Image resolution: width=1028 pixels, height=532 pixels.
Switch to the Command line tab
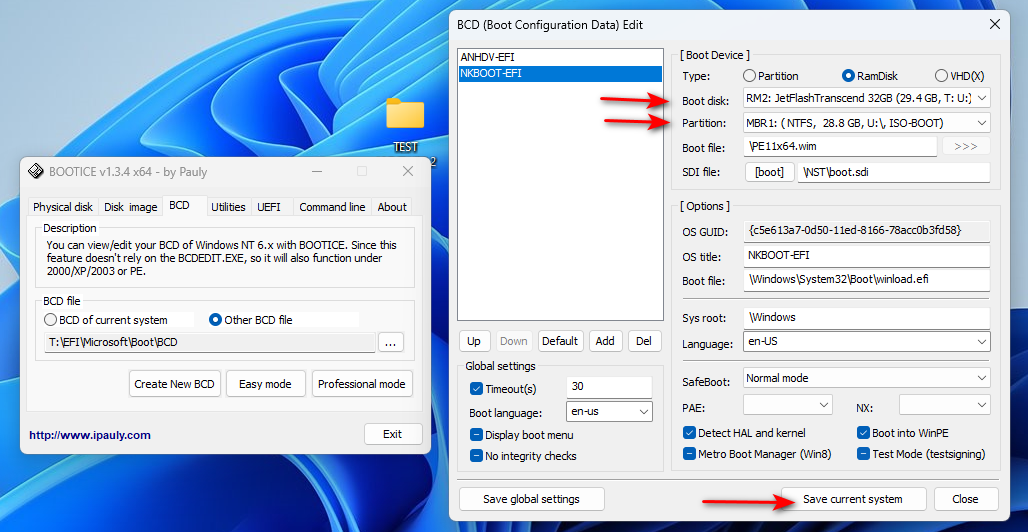(x=332, y=207)
